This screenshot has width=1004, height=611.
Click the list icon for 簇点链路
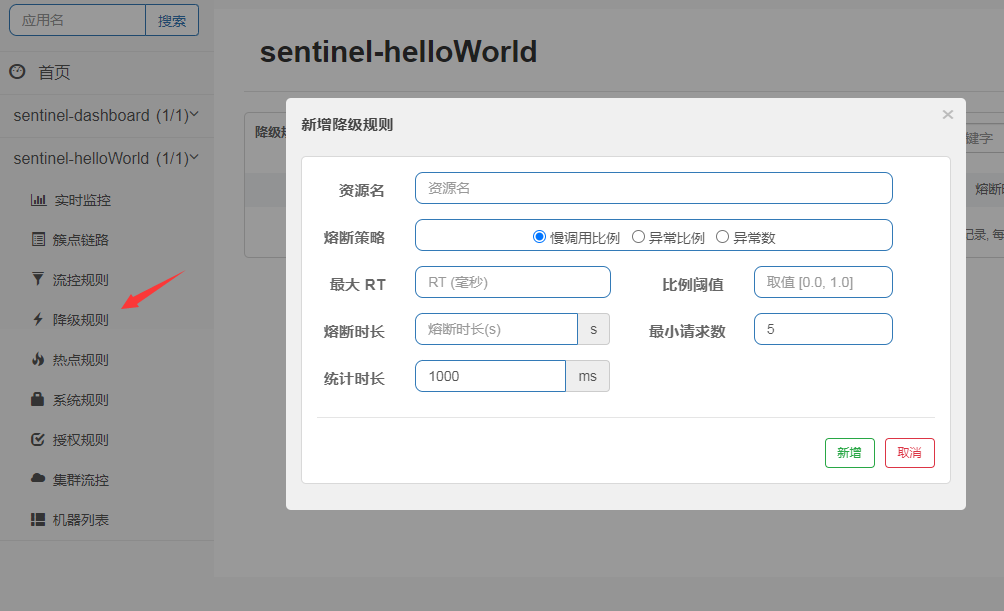[38, 240]
